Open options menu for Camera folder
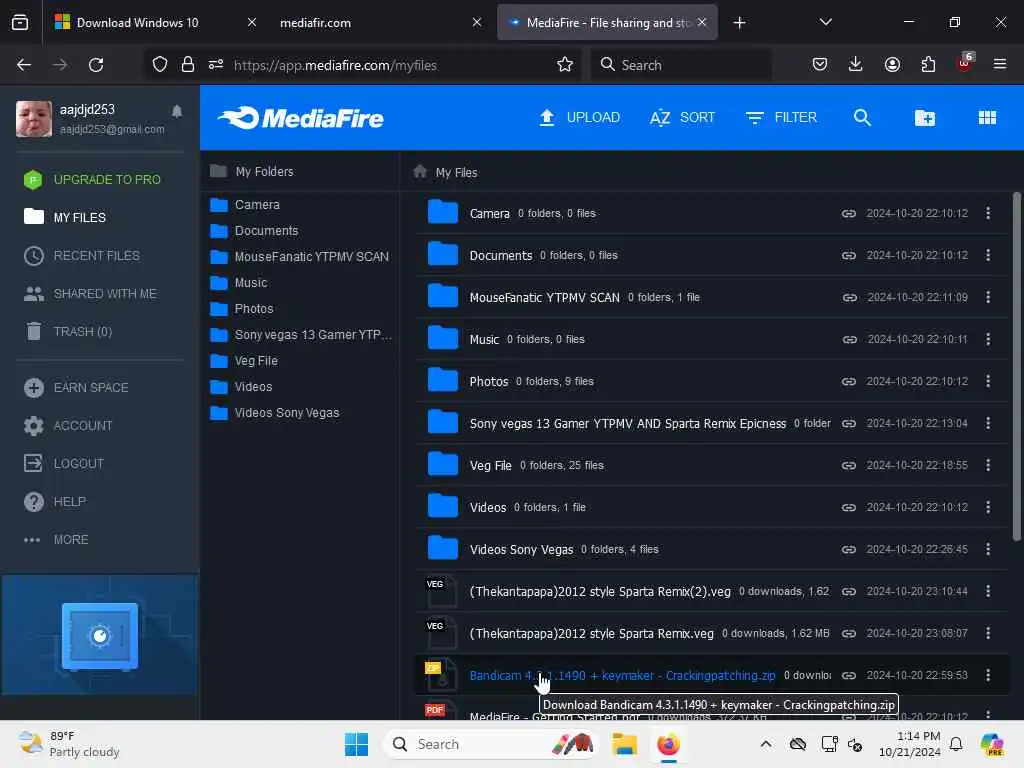Image resolution: width=1024 pixels, height=768 pixels. (x=987, y=213)
